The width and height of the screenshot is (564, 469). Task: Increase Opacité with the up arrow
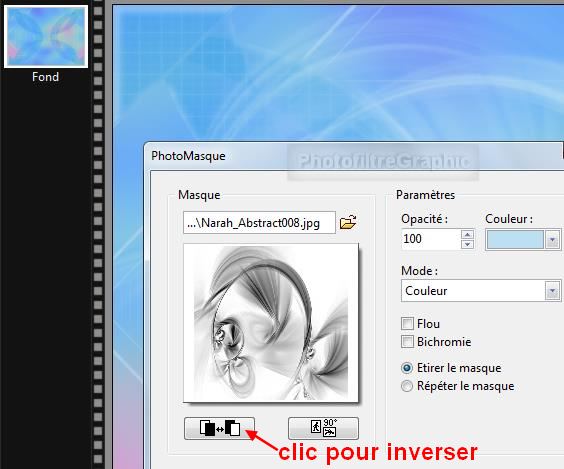[x=467, y=234]
